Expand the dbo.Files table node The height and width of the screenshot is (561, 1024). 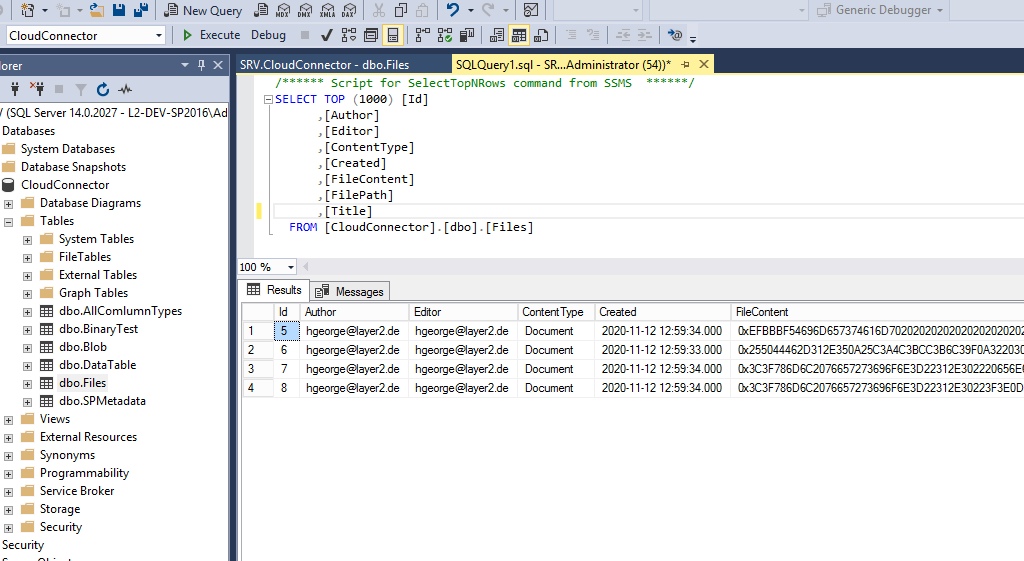[28, 383]
